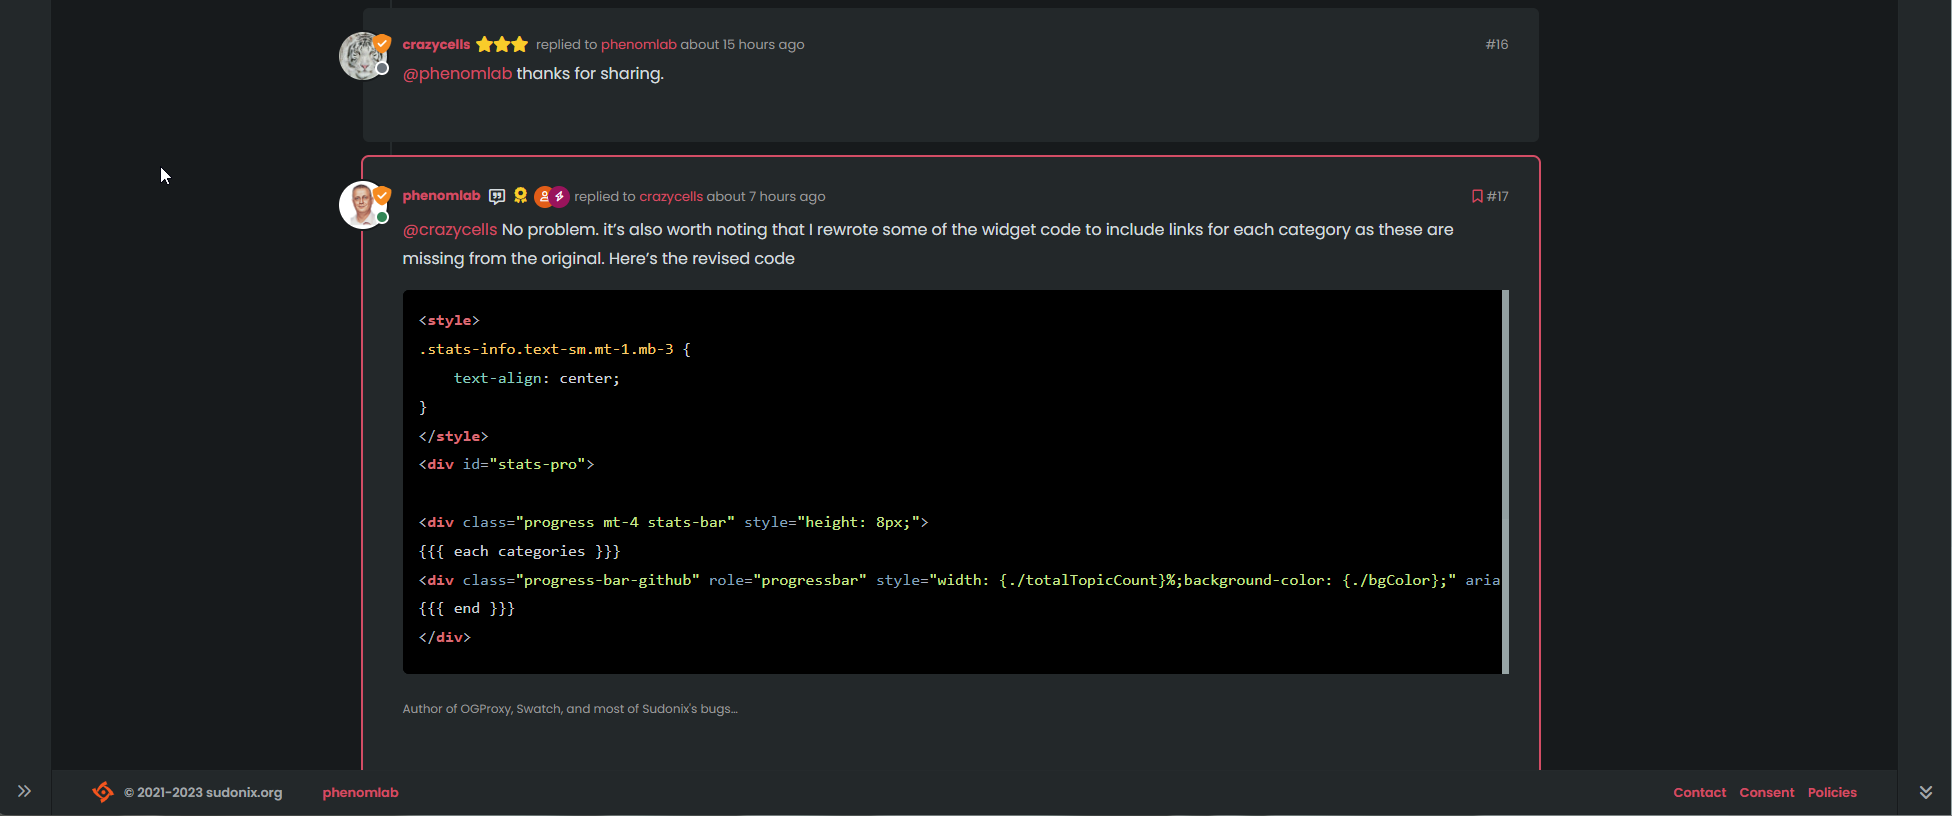The height and width of the screenshot is (816, 1952).
Task: Click the quote bubble icon beside phenomlab
Action: 497,197
